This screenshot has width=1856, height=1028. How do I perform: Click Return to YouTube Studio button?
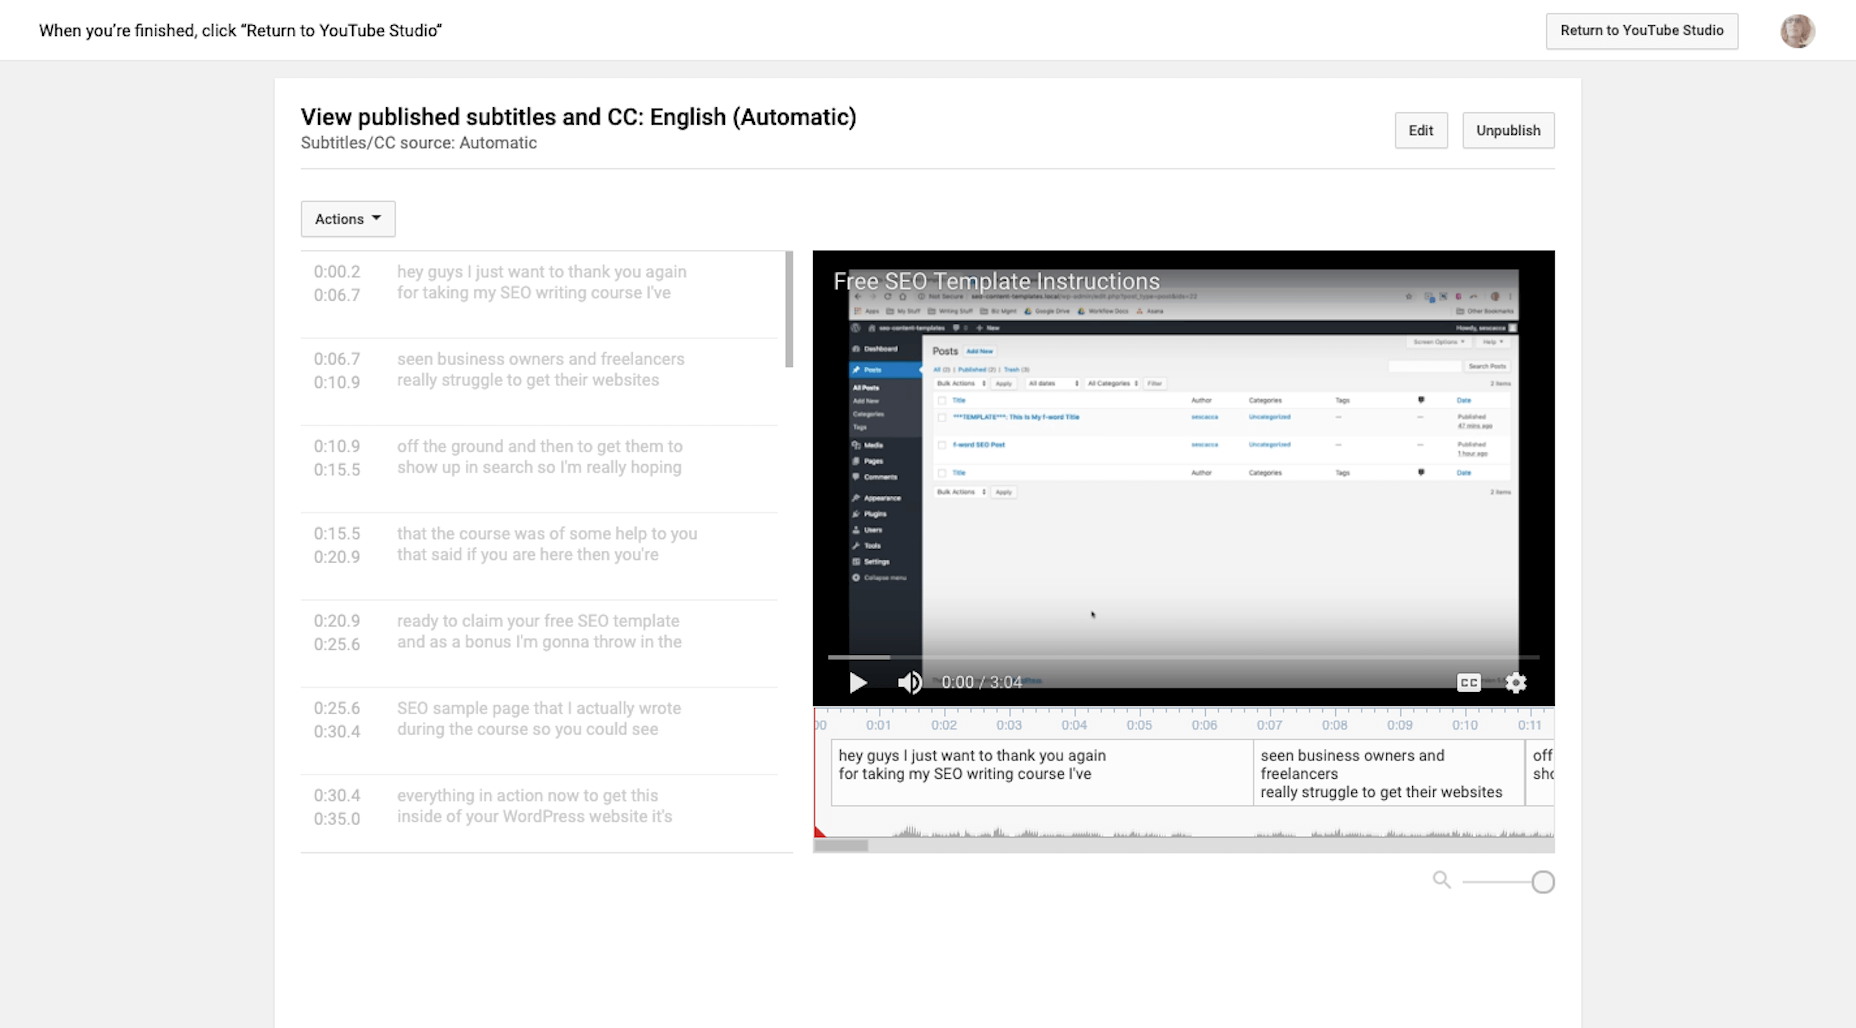1642,30
